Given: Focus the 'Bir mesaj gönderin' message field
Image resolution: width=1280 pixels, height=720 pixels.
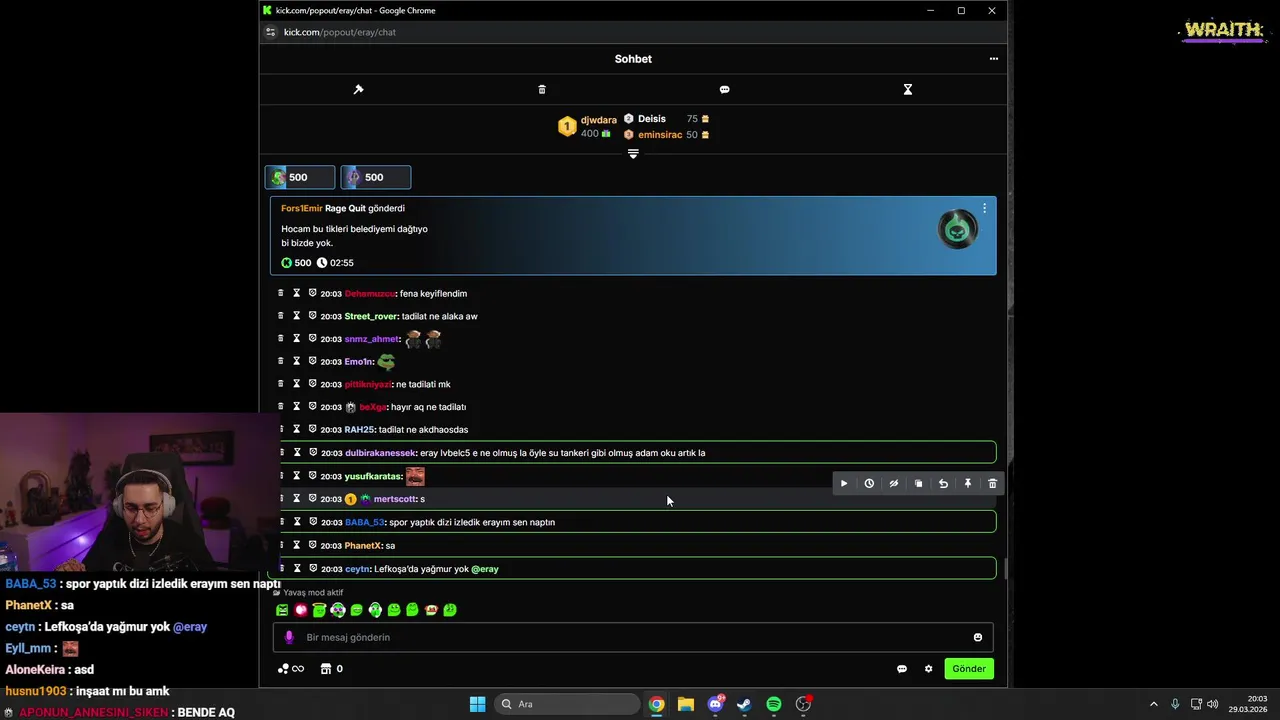Looking at the screenshot, I should [635, 637].
